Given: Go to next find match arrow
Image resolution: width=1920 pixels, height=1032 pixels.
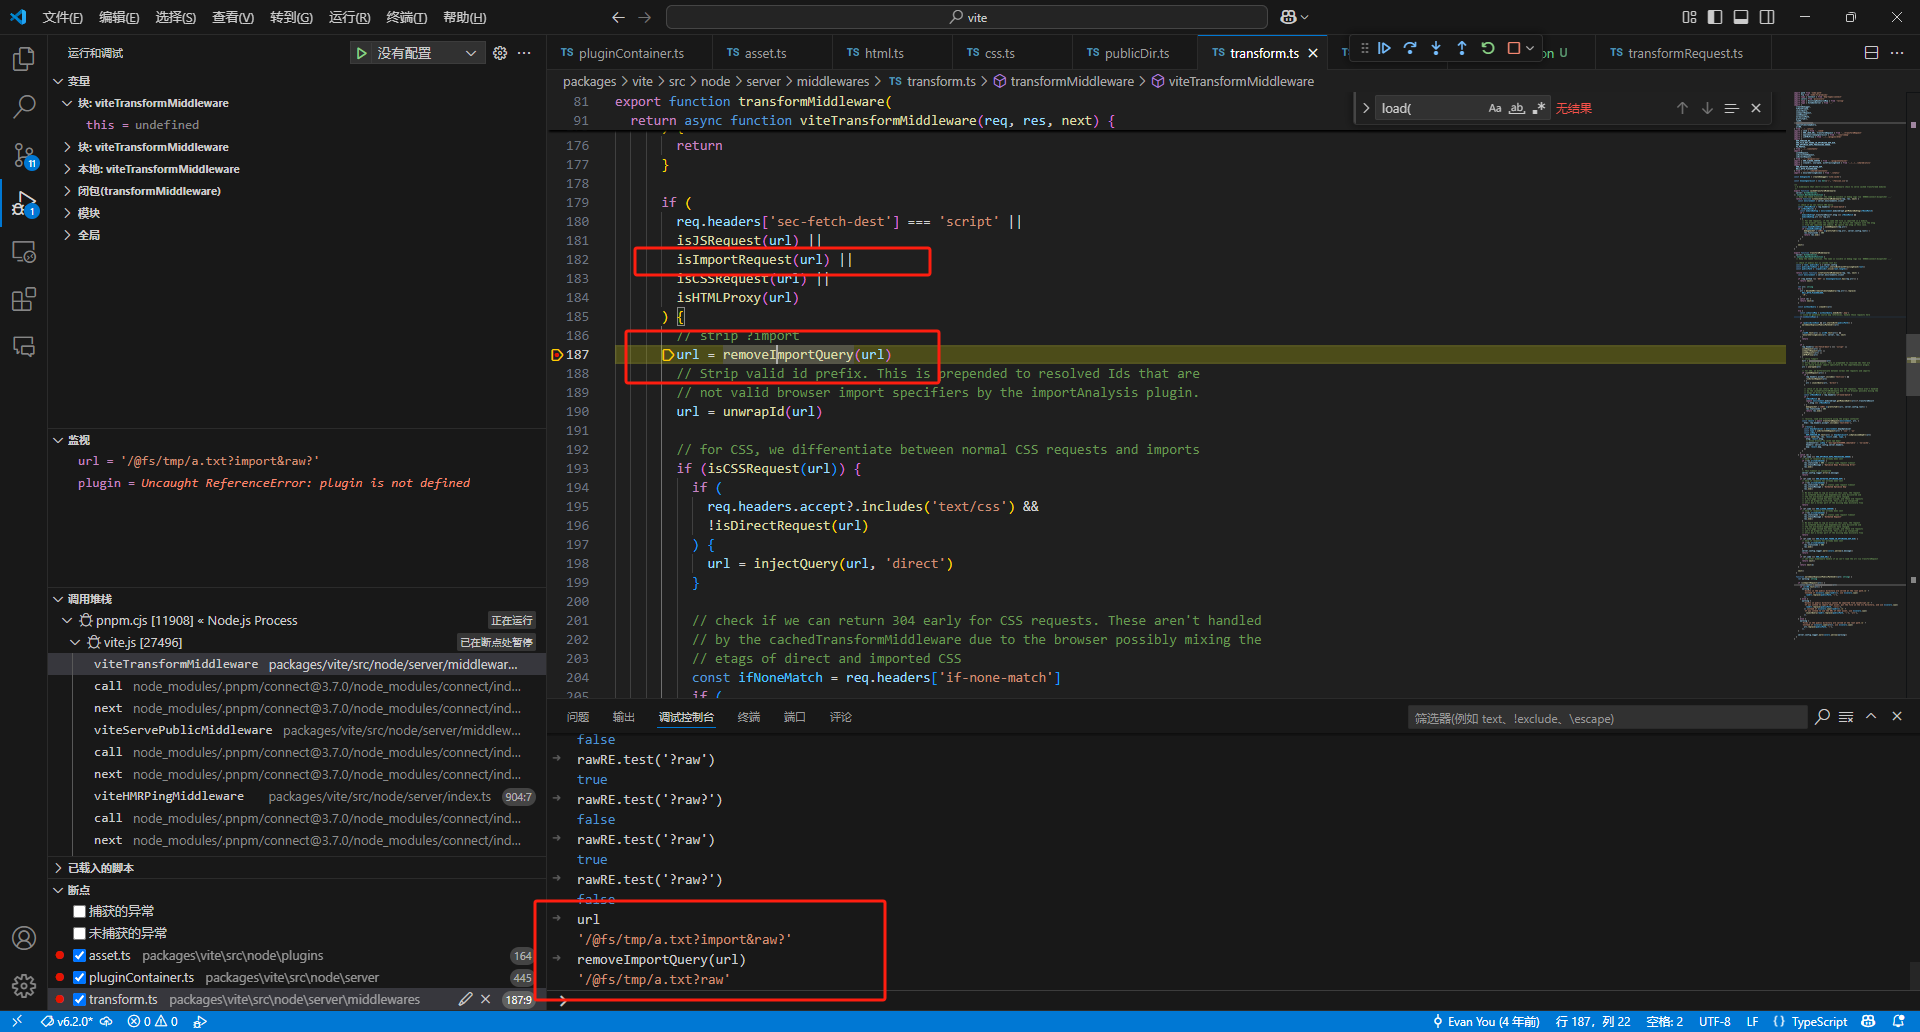Looking at the screenshot, I should 1707,108.
